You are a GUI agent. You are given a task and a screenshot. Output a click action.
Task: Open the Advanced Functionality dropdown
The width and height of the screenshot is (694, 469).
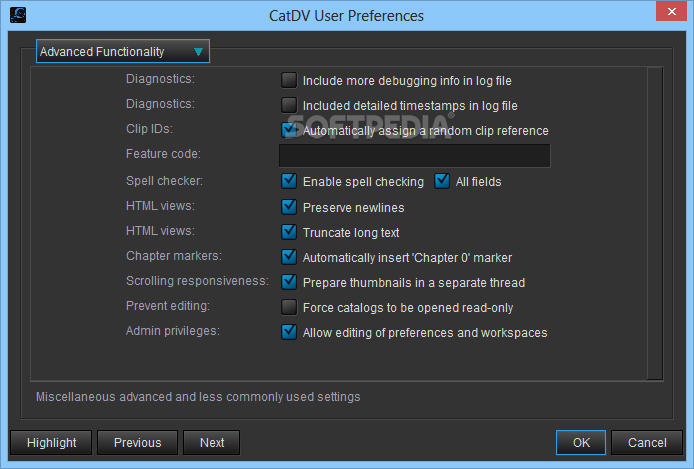(123, 51)
